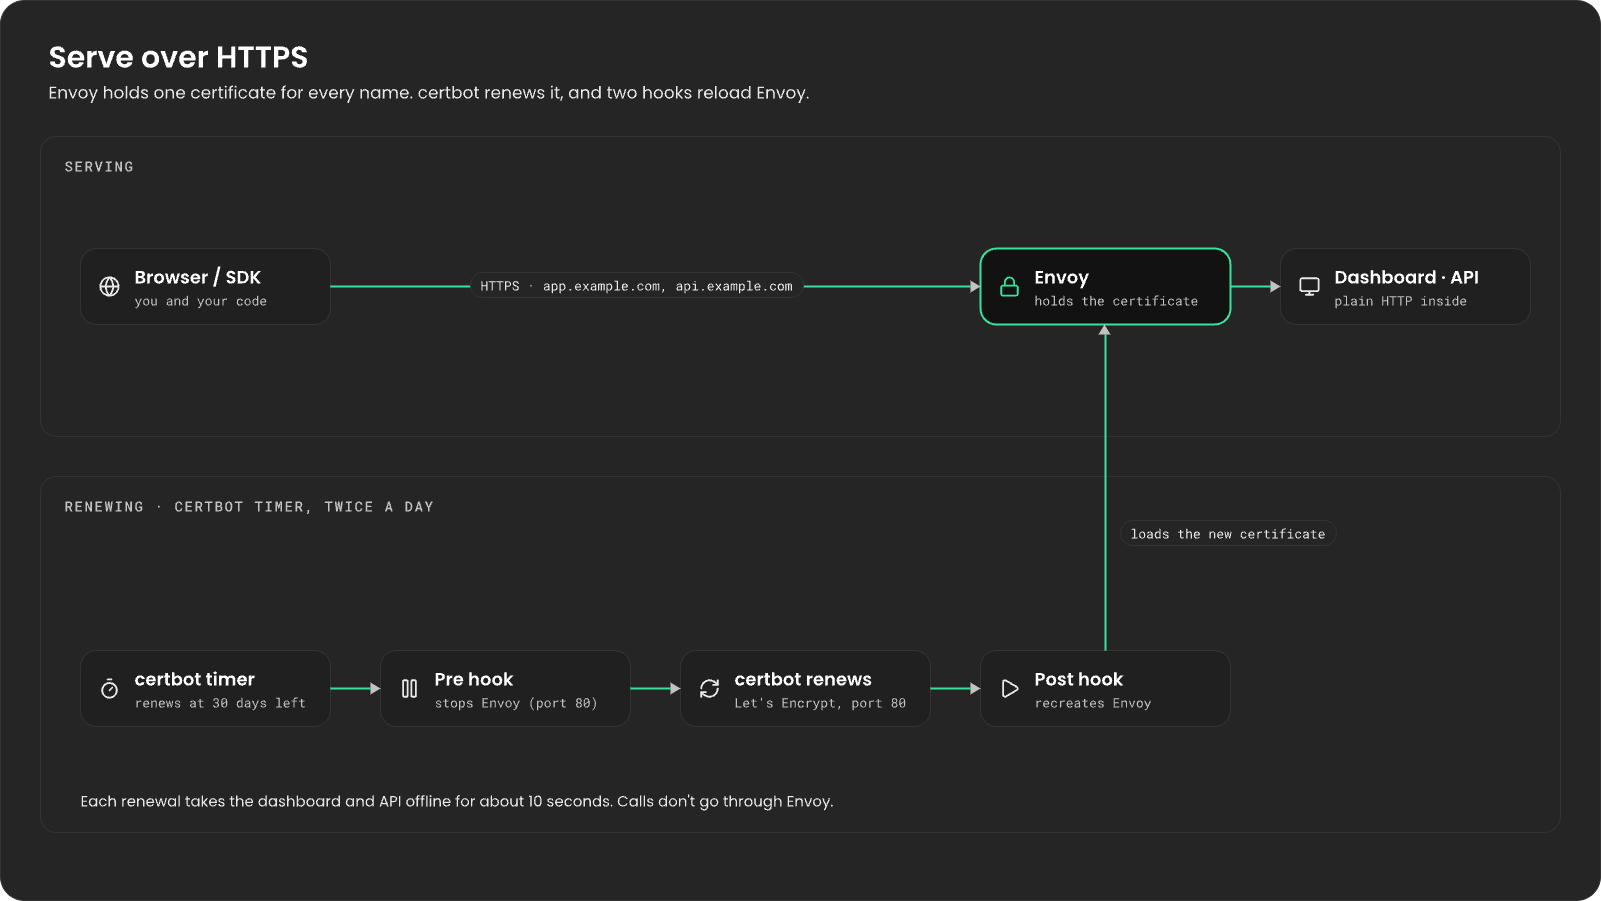Click the subtitle about Envoy holding one certificate
The height and width of the screenshot is (901, 1601).
pos(429,93)
